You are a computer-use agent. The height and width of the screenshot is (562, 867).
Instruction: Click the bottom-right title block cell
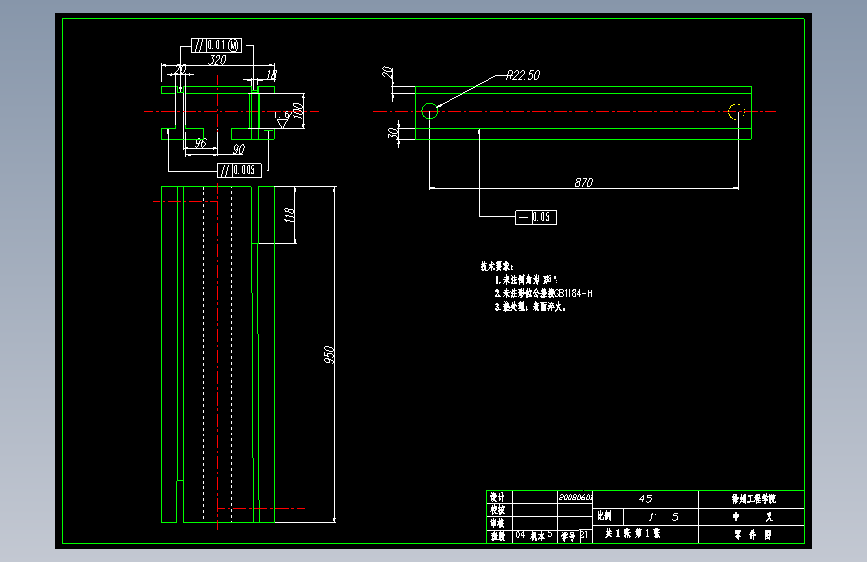751,534
